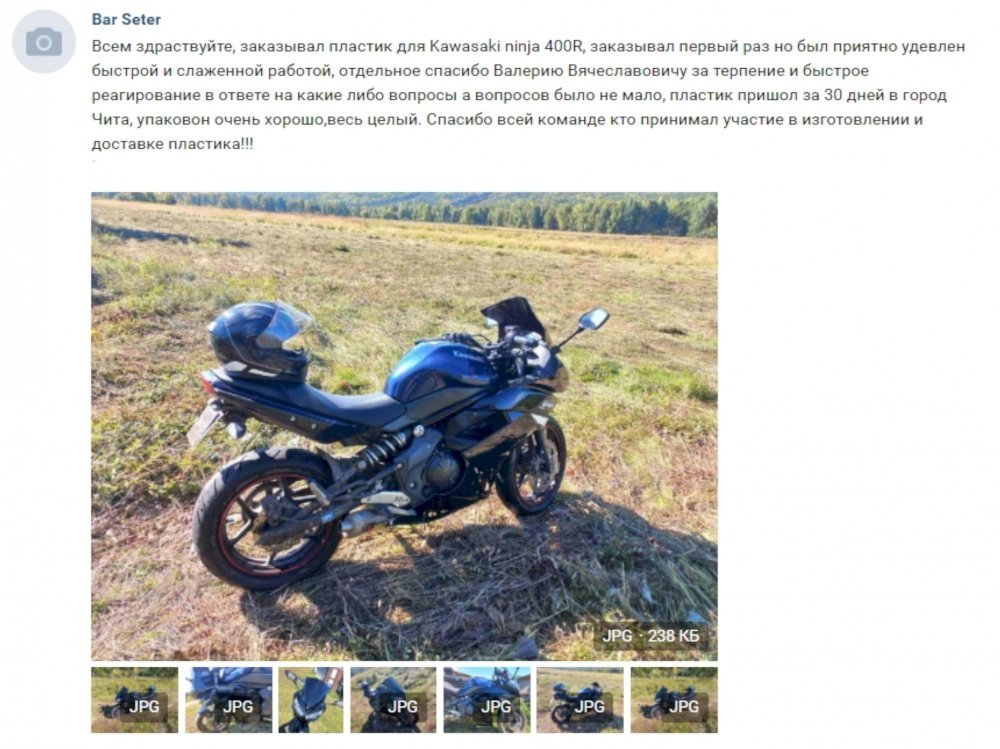Screen dimensions: 1000x749
Task: Open the last JPG thumbnail in the row
Action: [x=674, y=700]
